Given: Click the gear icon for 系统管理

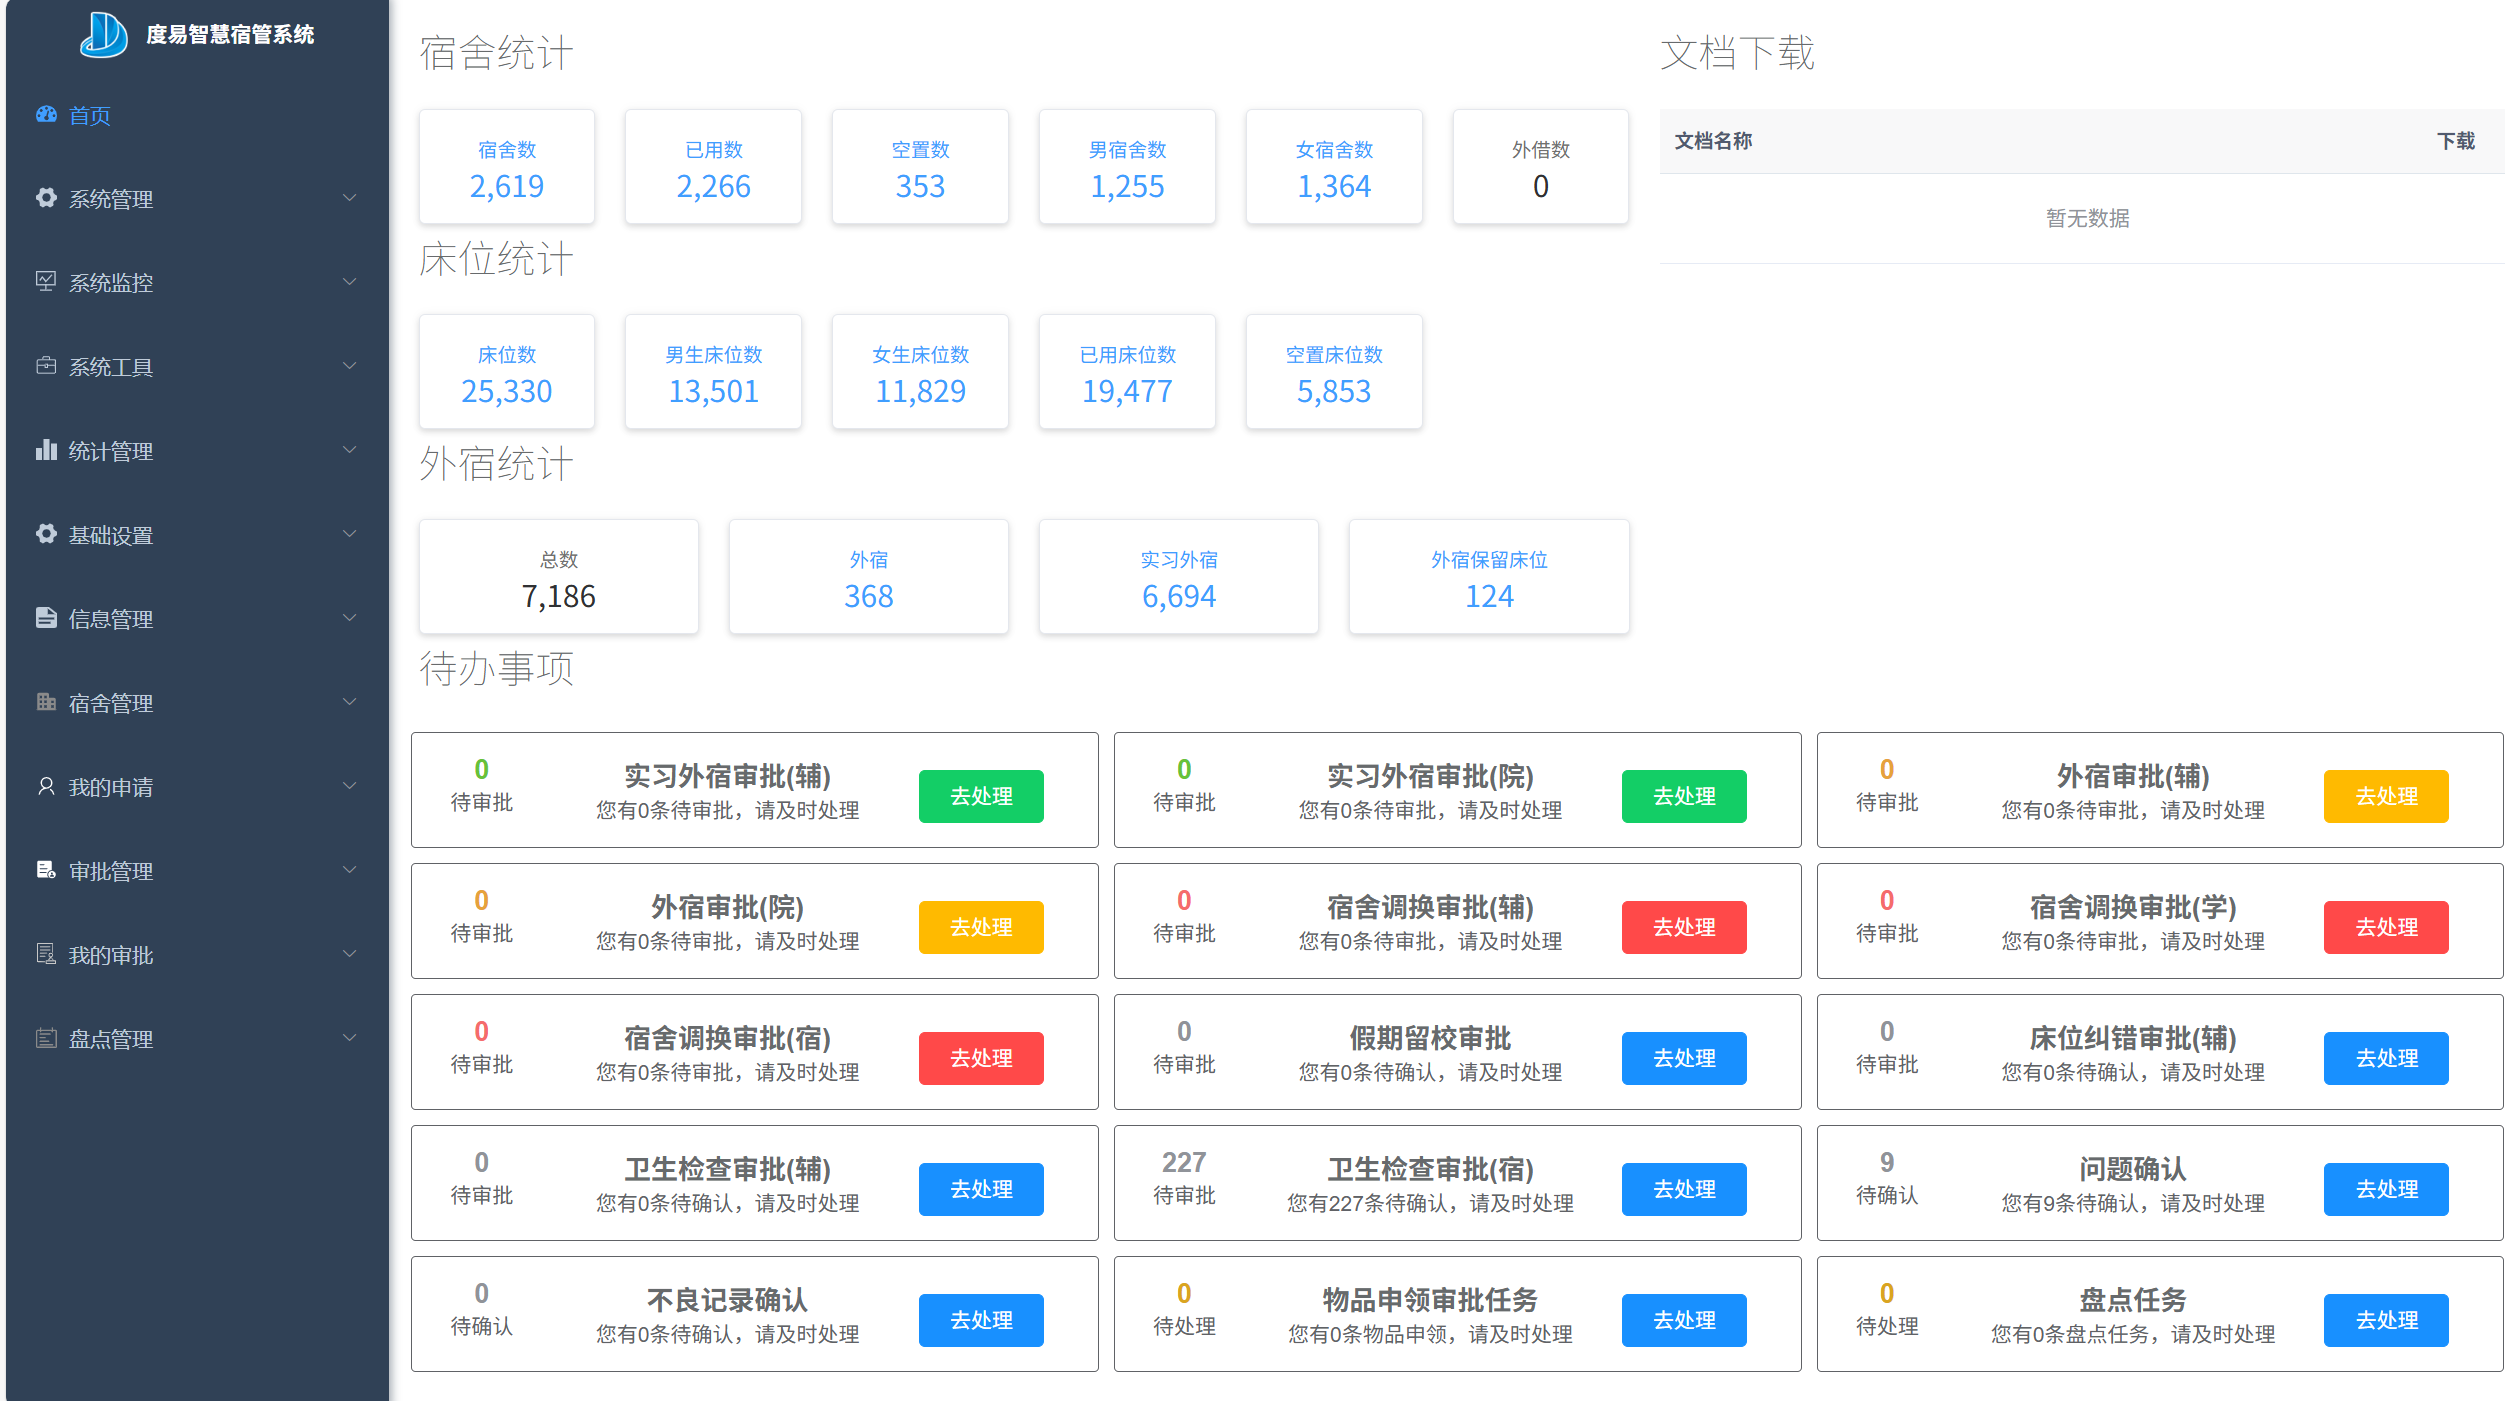Looking at the screenshot, I should [x=46, y=198].
